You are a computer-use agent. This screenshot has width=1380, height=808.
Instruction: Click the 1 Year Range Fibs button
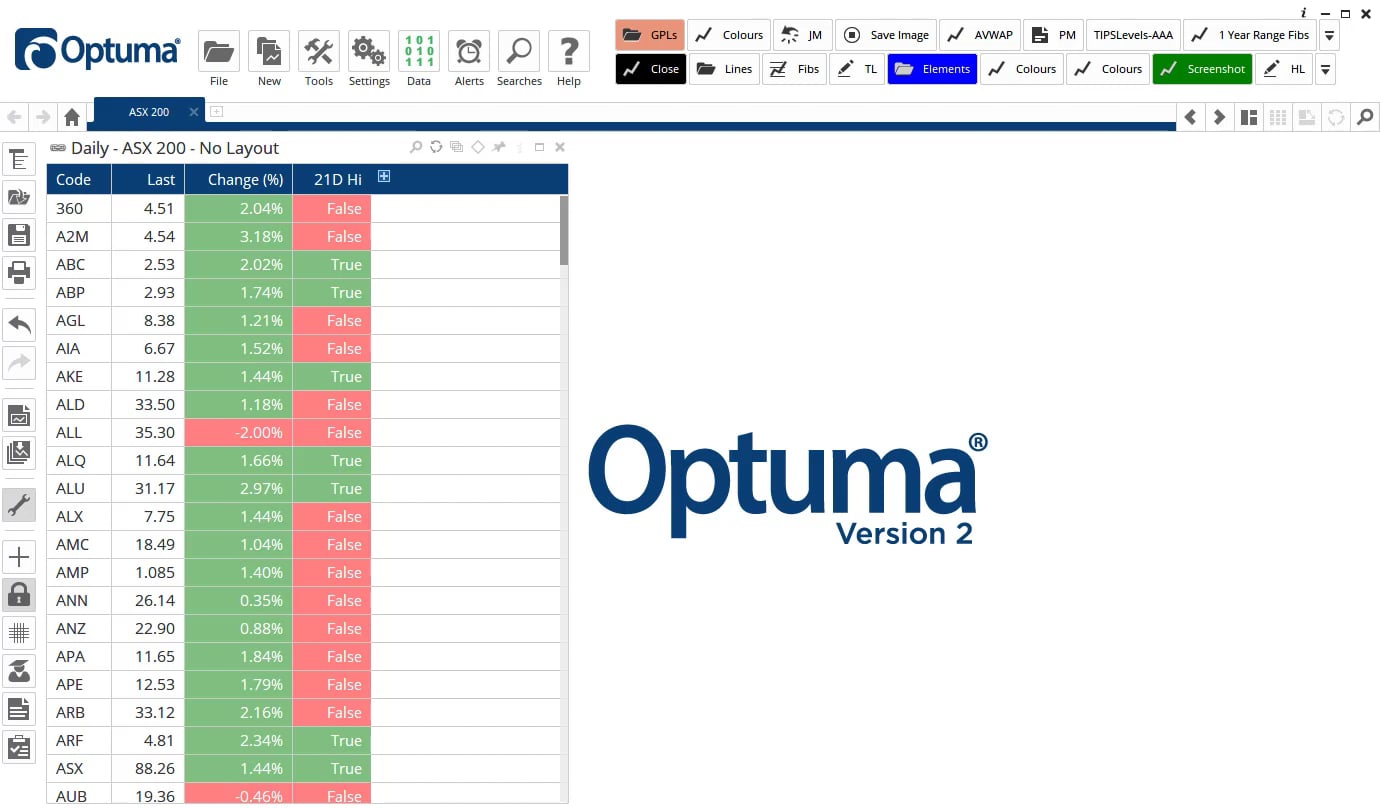[1250, 35]
